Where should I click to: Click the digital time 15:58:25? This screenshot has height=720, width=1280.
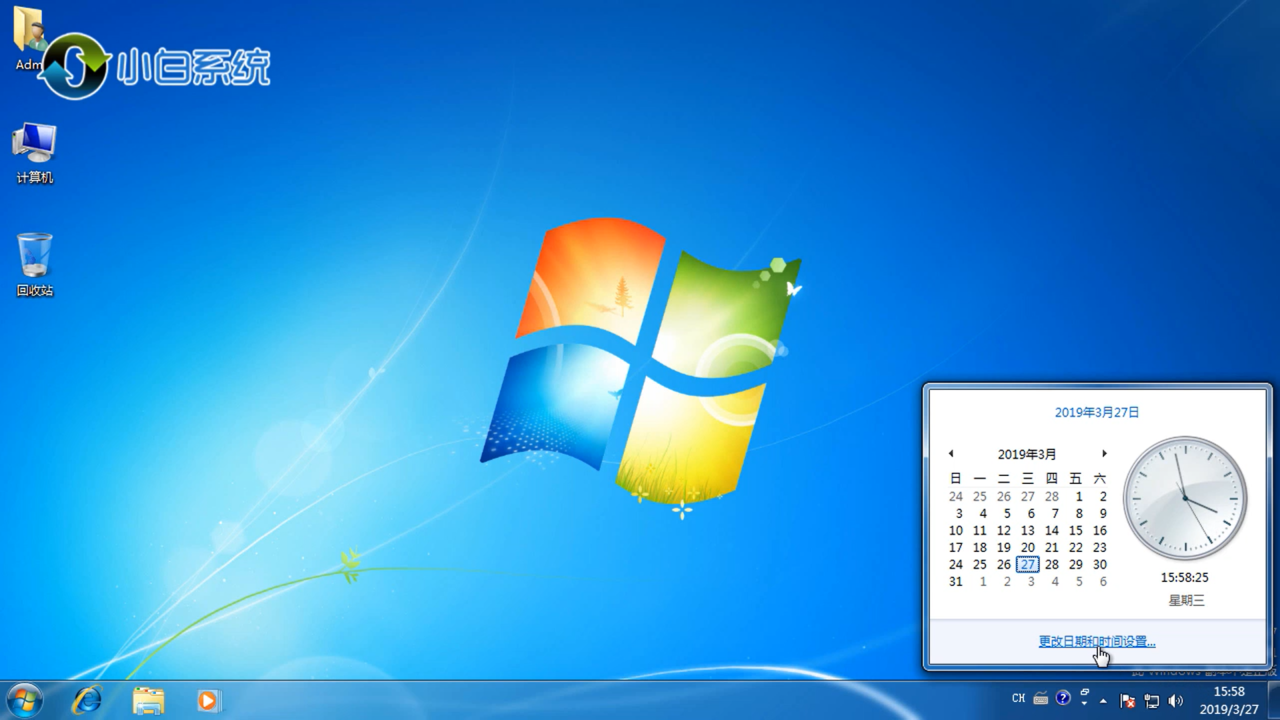click(x=1185, y=577)
